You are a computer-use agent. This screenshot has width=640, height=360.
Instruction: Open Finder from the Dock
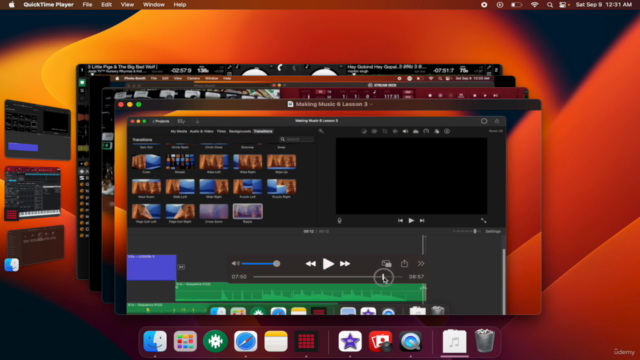coord(155,341)
